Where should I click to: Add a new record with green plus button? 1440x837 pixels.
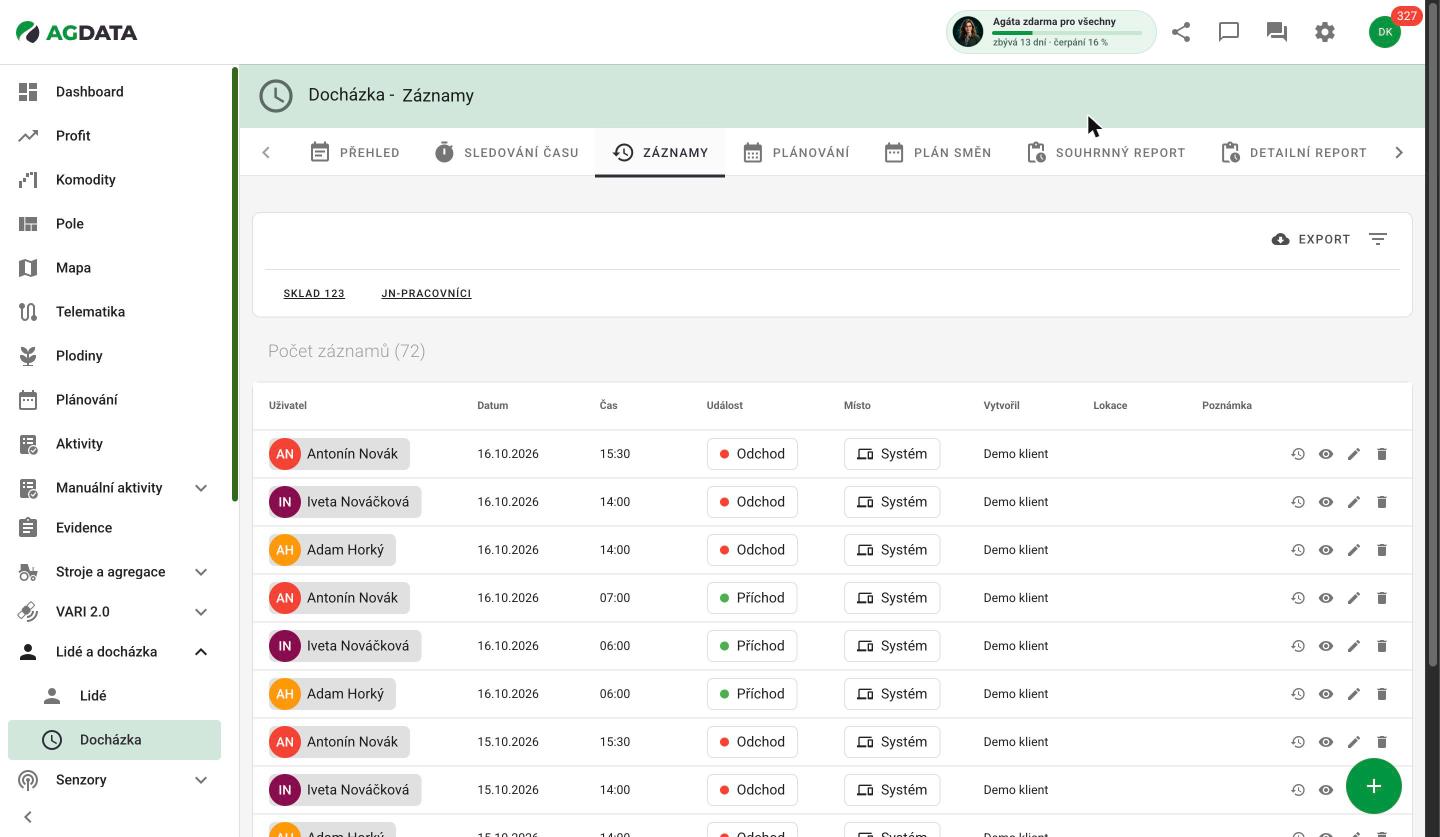coord(1374,786)
